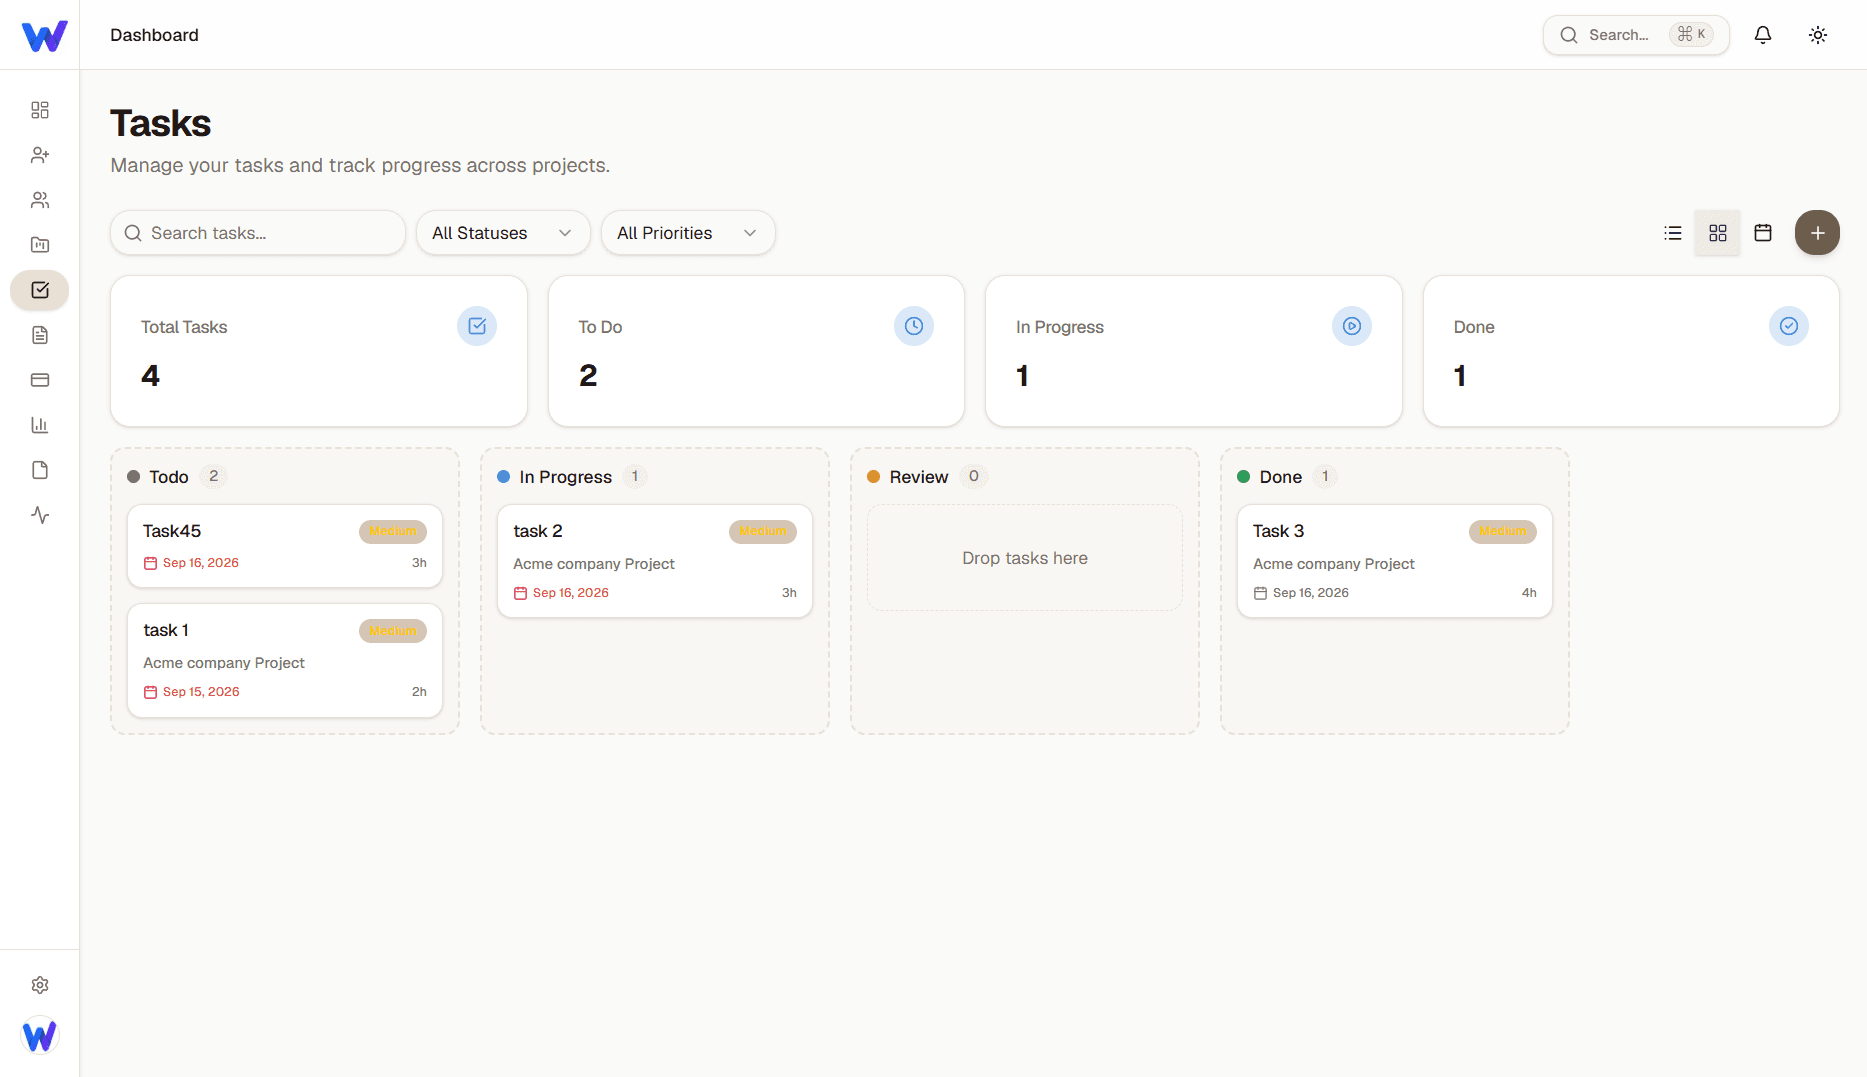
Task: Open the credit card billing icon in sidebar
Action: pos(40,380)
